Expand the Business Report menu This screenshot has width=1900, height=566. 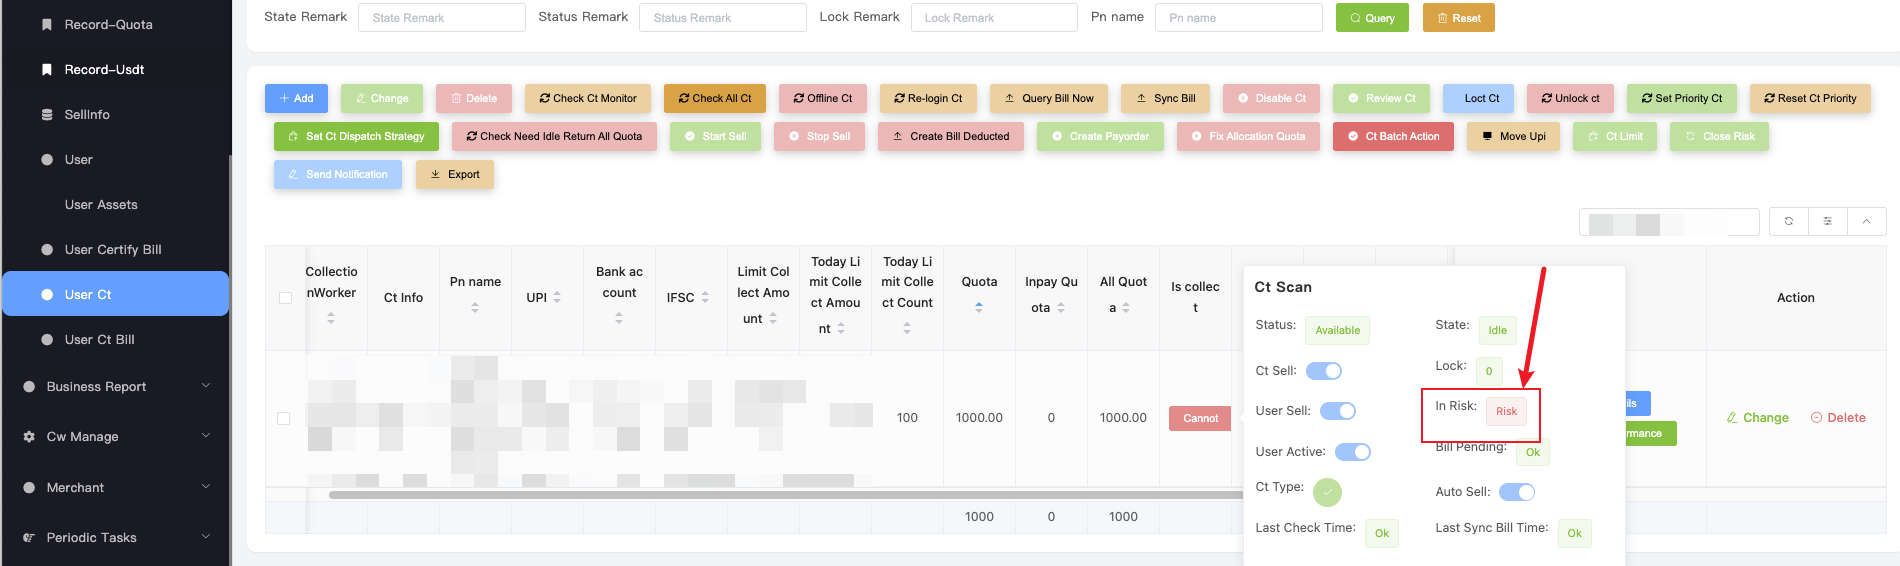pos(116,387)
